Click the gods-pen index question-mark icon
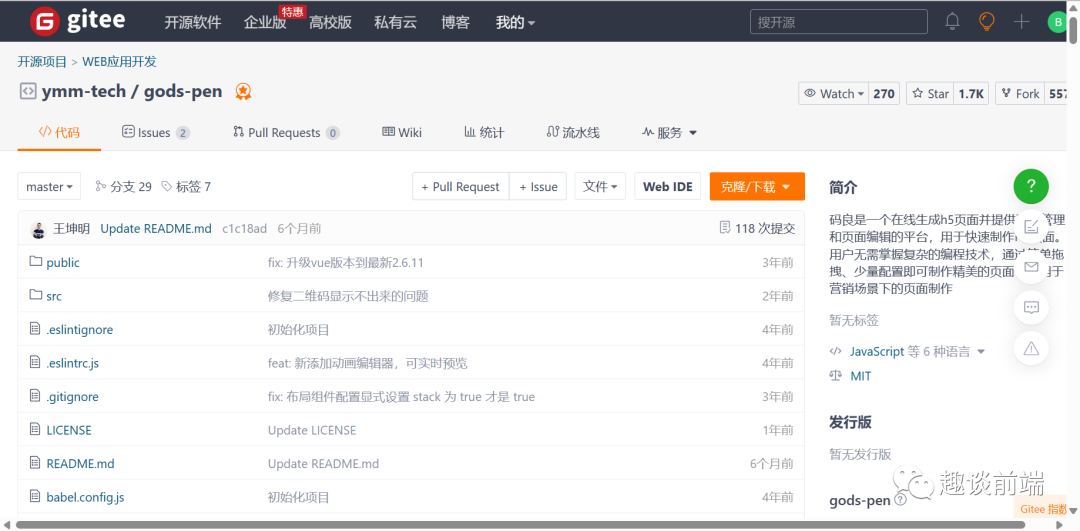1080x531 pixels. [x=900, y=501]
